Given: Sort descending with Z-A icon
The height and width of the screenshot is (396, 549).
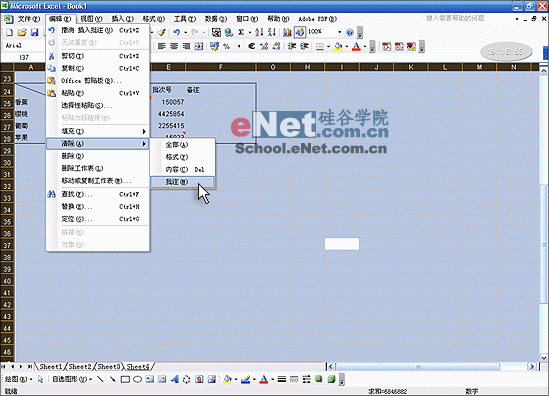Looking at the screenshot, I should coord(271,32).
